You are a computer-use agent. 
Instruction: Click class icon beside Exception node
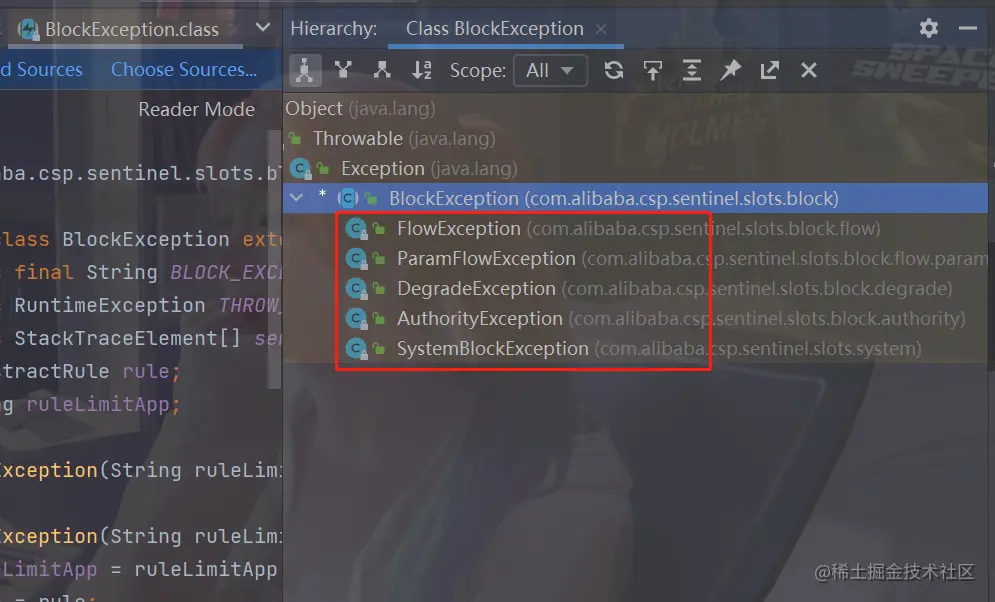300,169
